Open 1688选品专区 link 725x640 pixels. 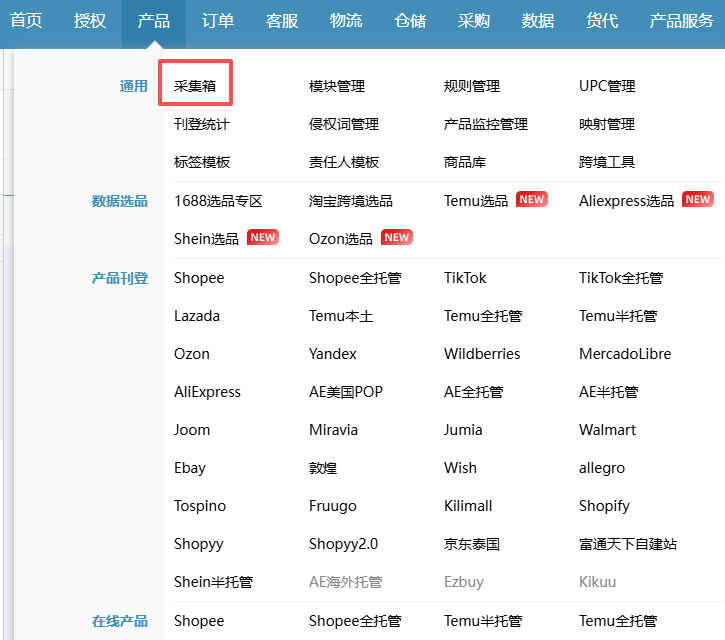(218, 200)
